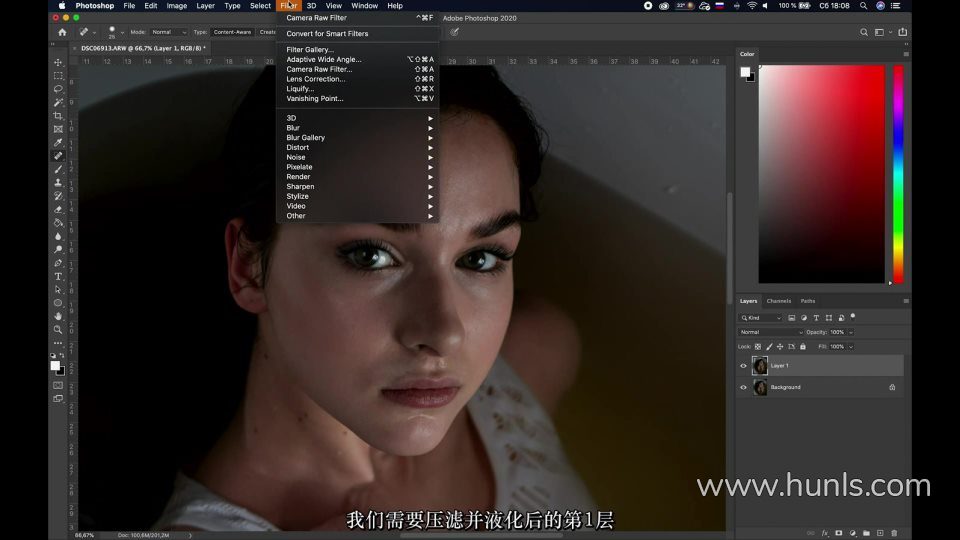
Task: Open the Image menu
Action: click(177, 6)
